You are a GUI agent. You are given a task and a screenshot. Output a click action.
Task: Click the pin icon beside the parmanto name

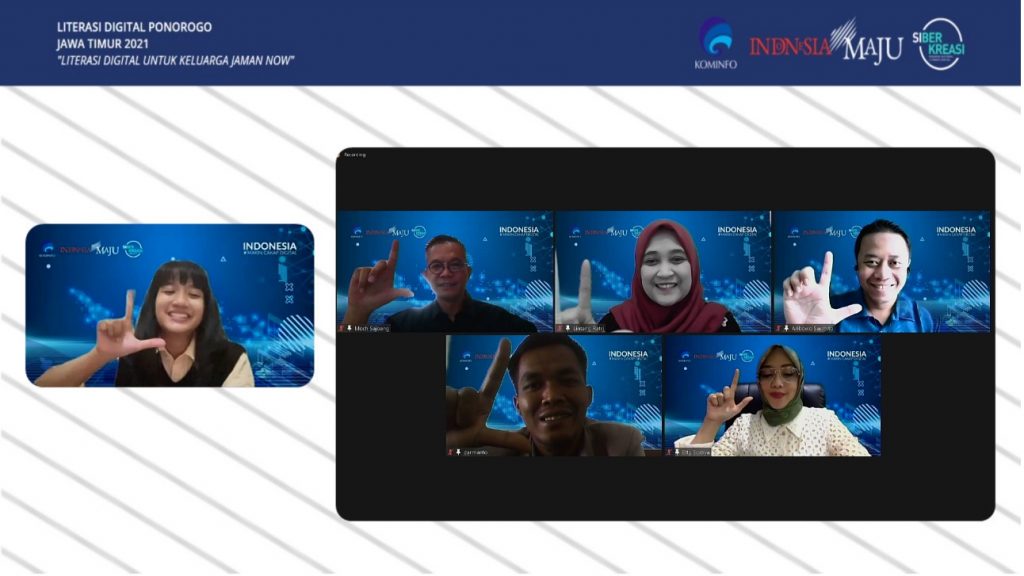459,452
